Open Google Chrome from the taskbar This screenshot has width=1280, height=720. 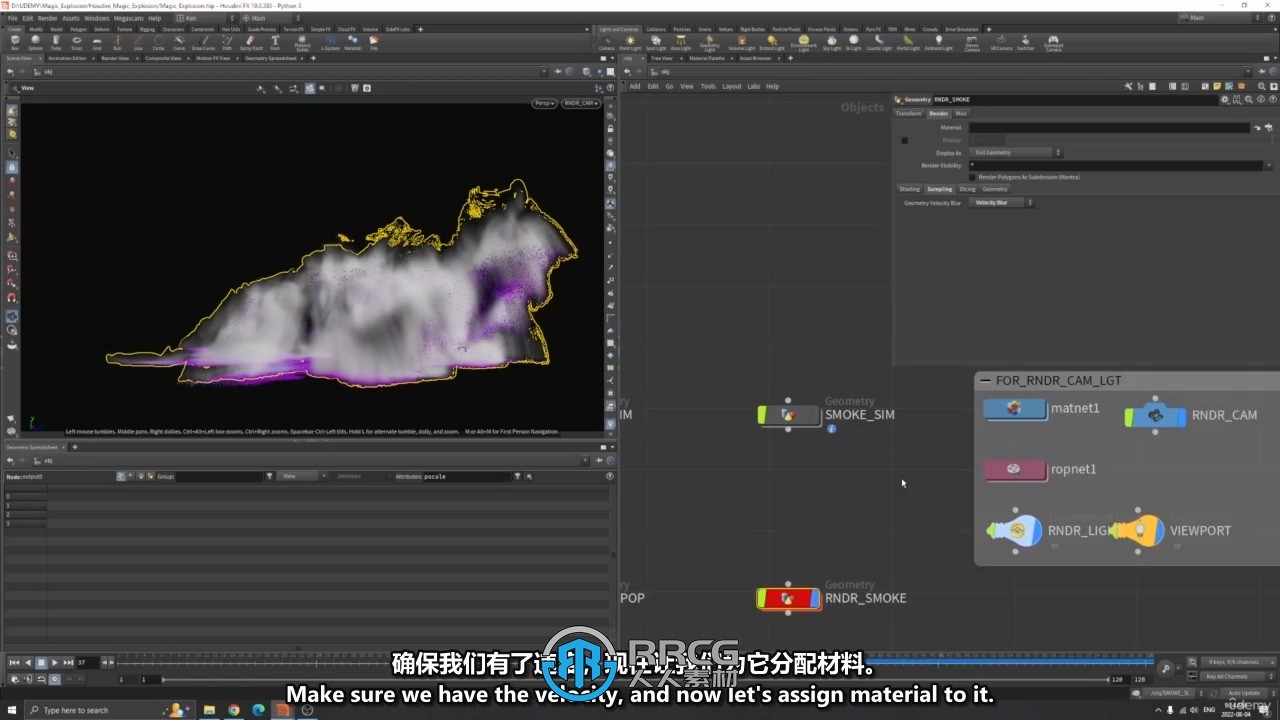coord(234,710)
